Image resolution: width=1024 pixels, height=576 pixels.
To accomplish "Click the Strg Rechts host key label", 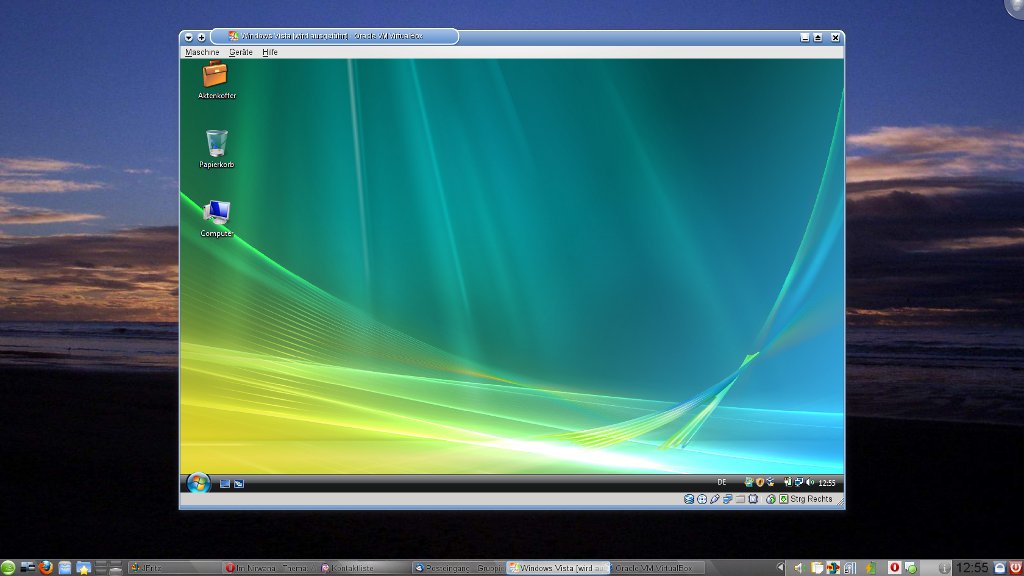I will click(811, 499).
